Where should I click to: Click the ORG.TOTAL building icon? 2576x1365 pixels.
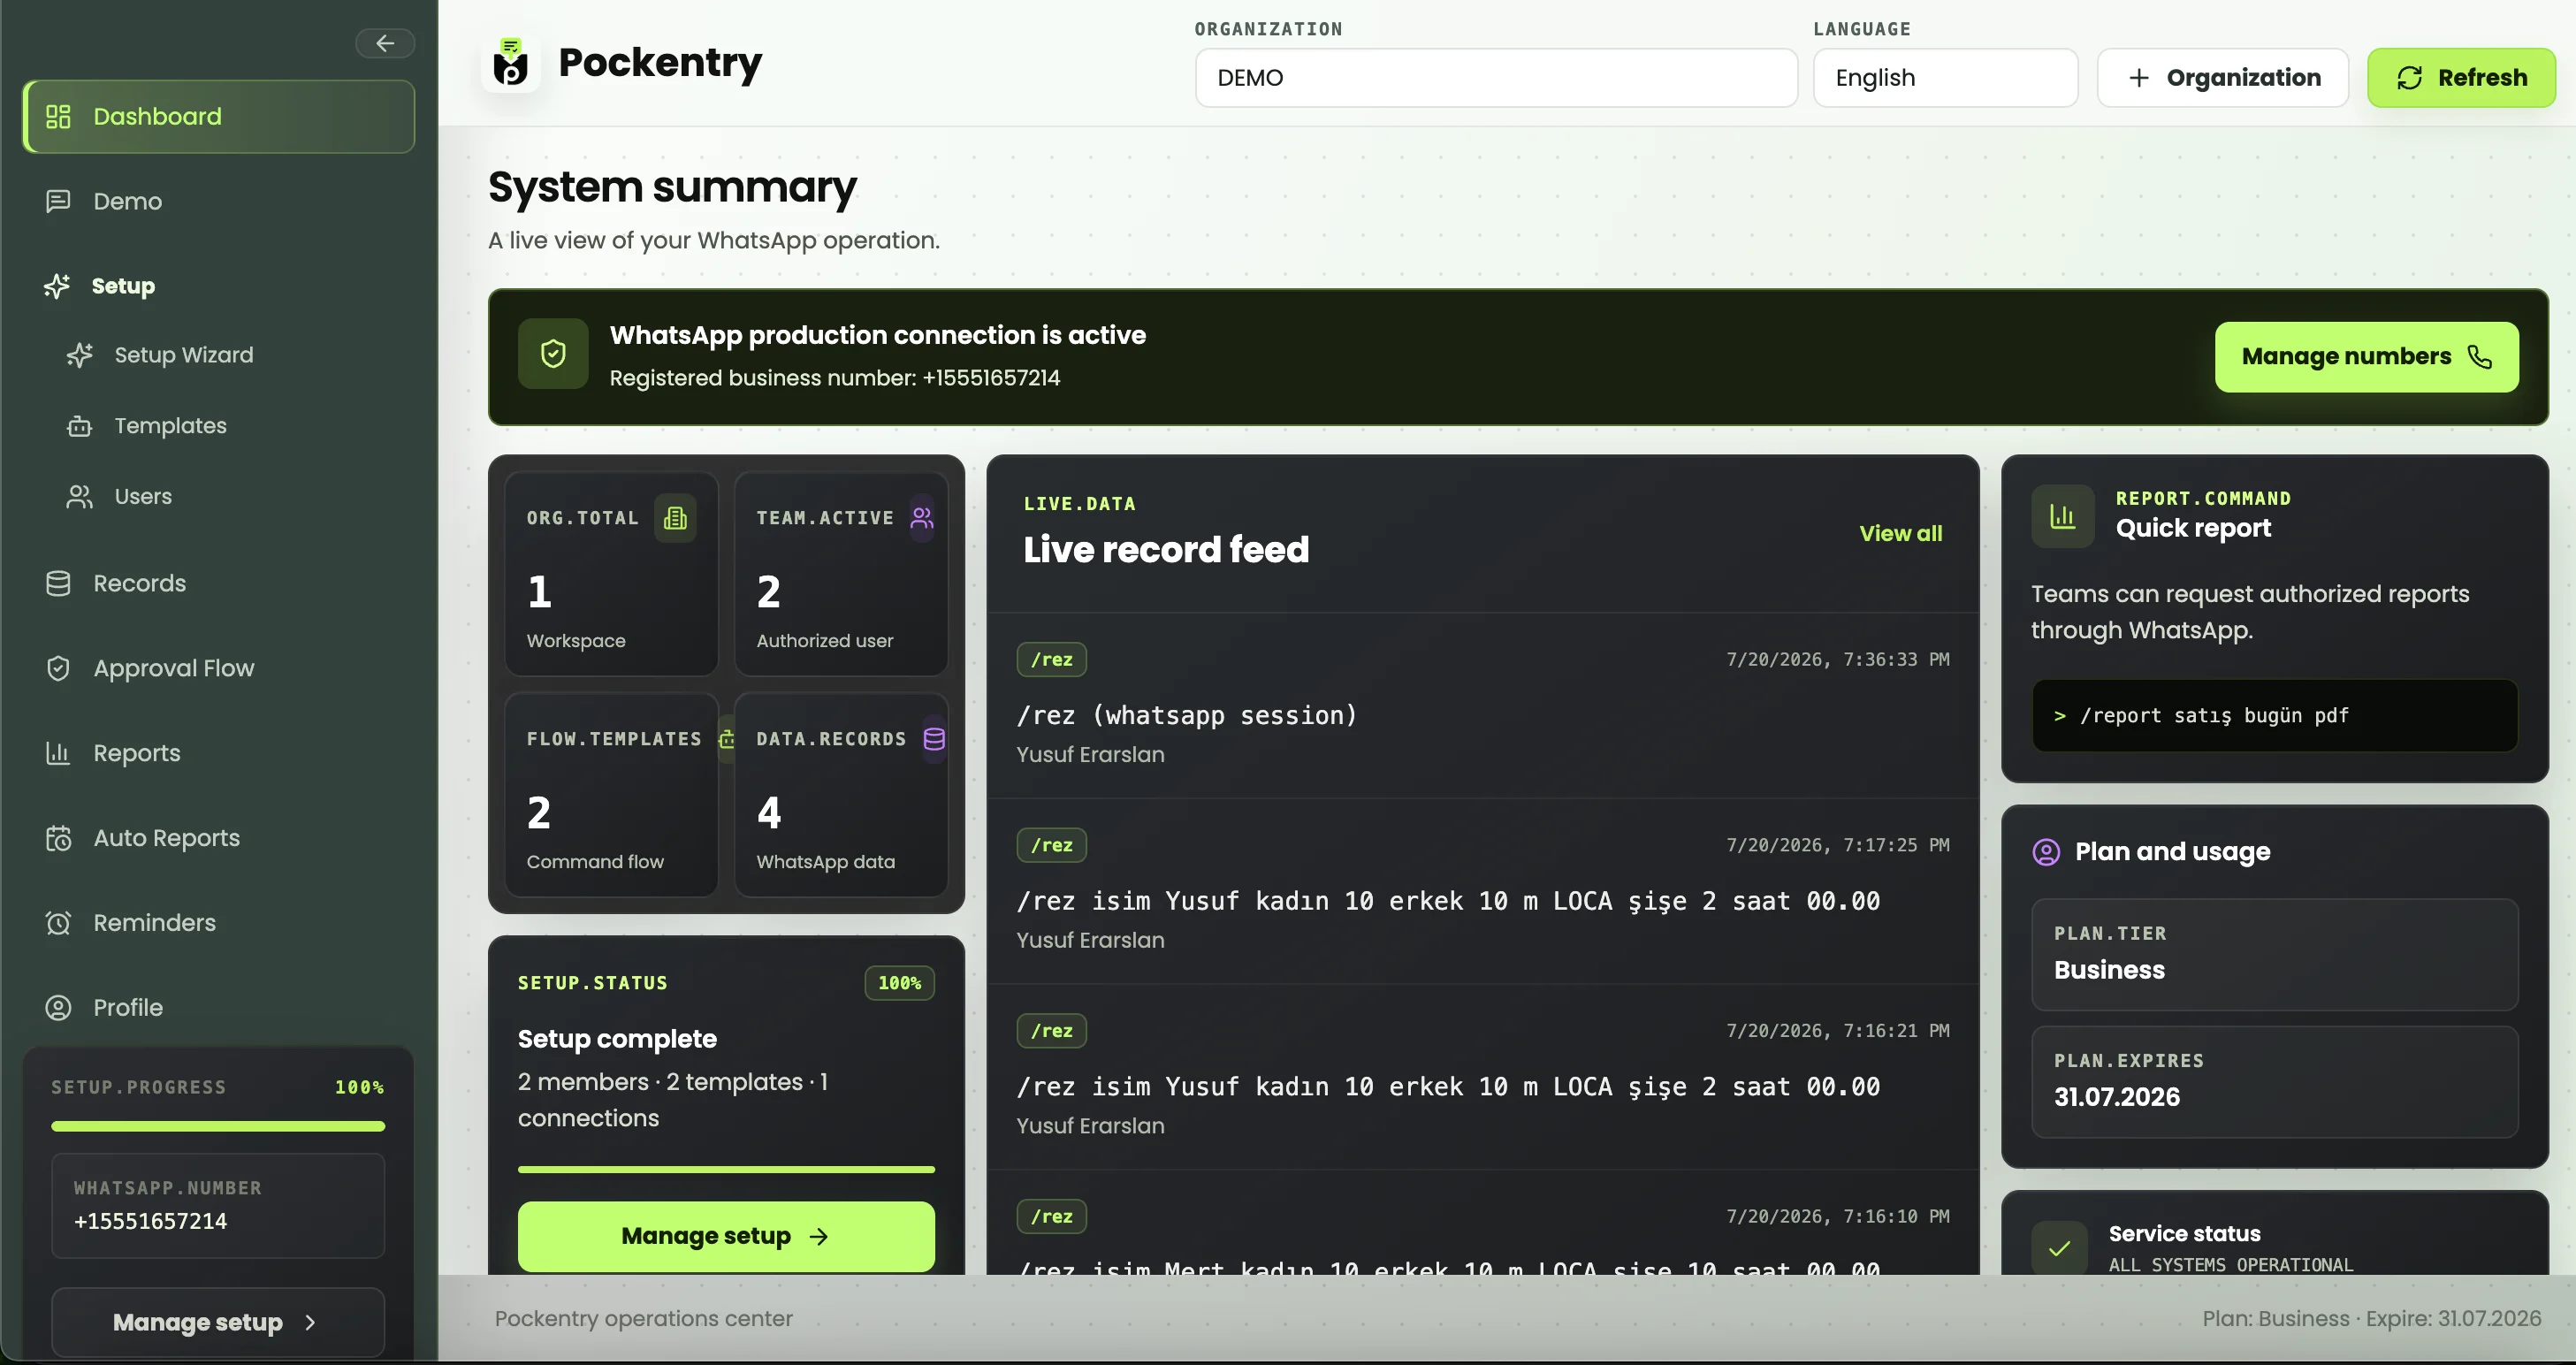coord(675,518)
